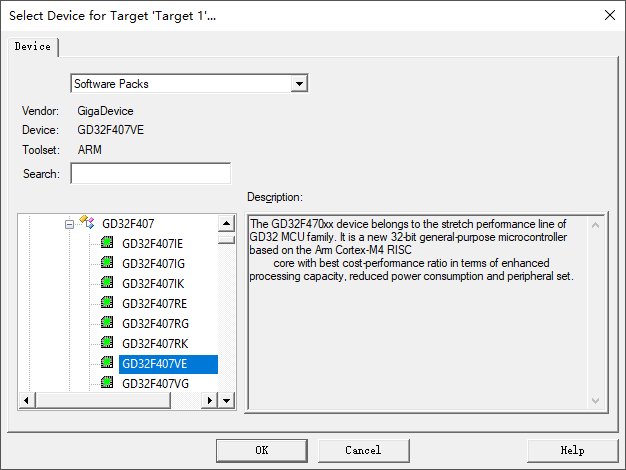
Task: Click the device tree horizontal scrollbar thumb
Action: click(x=103, y=400)
